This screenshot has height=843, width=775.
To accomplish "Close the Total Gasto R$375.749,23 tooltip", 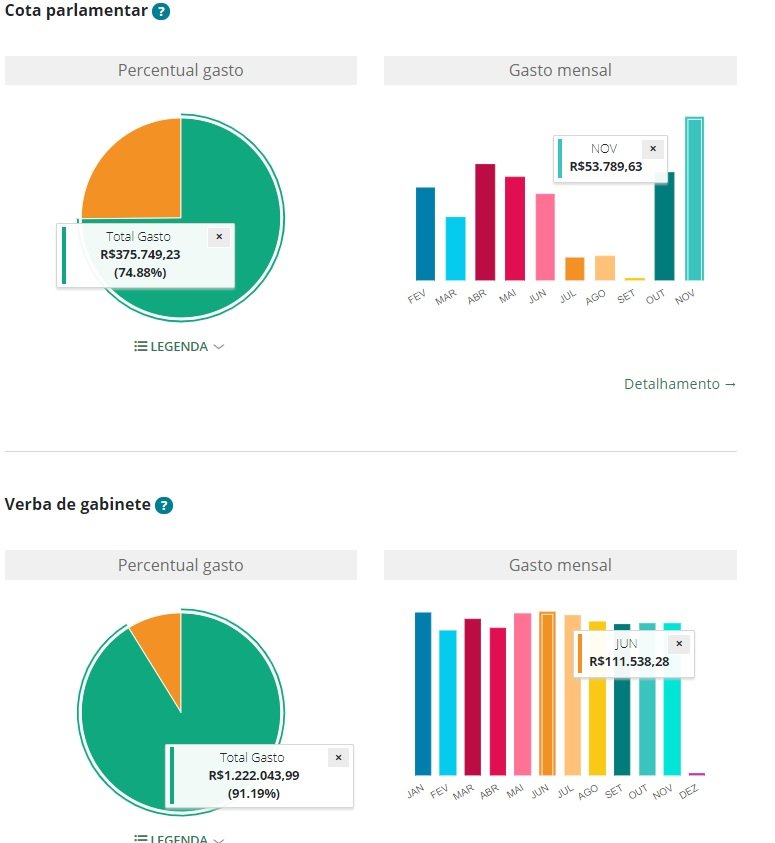I will [x=220, y=237].
